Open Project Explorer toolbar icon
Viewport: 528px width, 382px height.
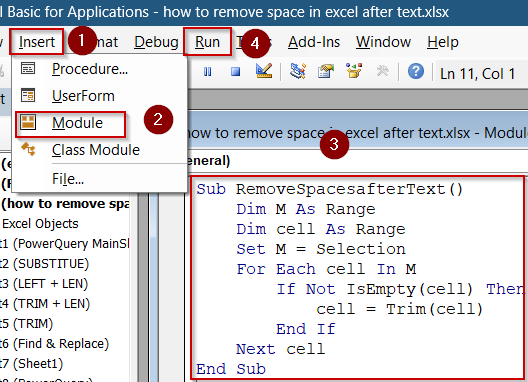tap(298, 71)
